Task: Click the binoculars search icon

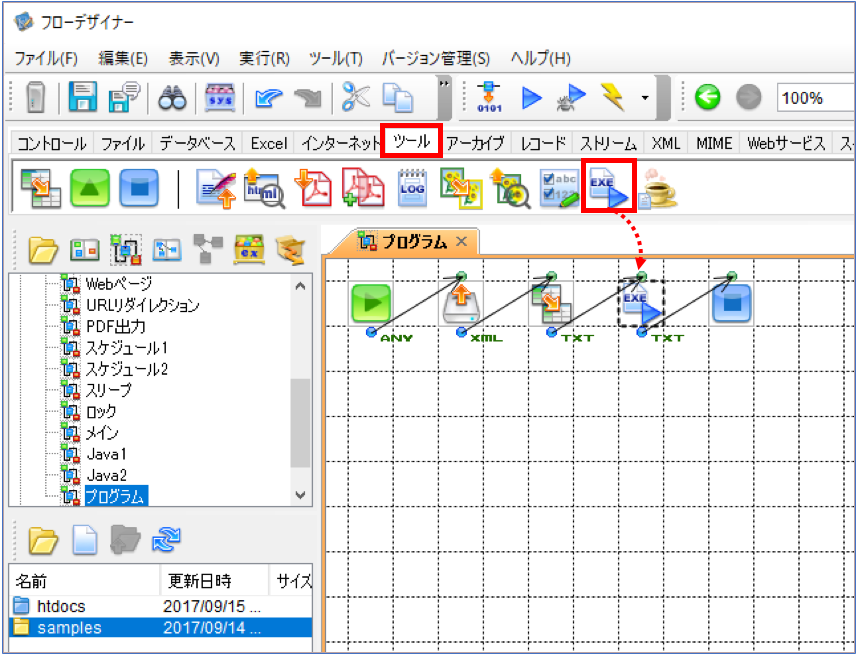Action: (x=173, y=98)
